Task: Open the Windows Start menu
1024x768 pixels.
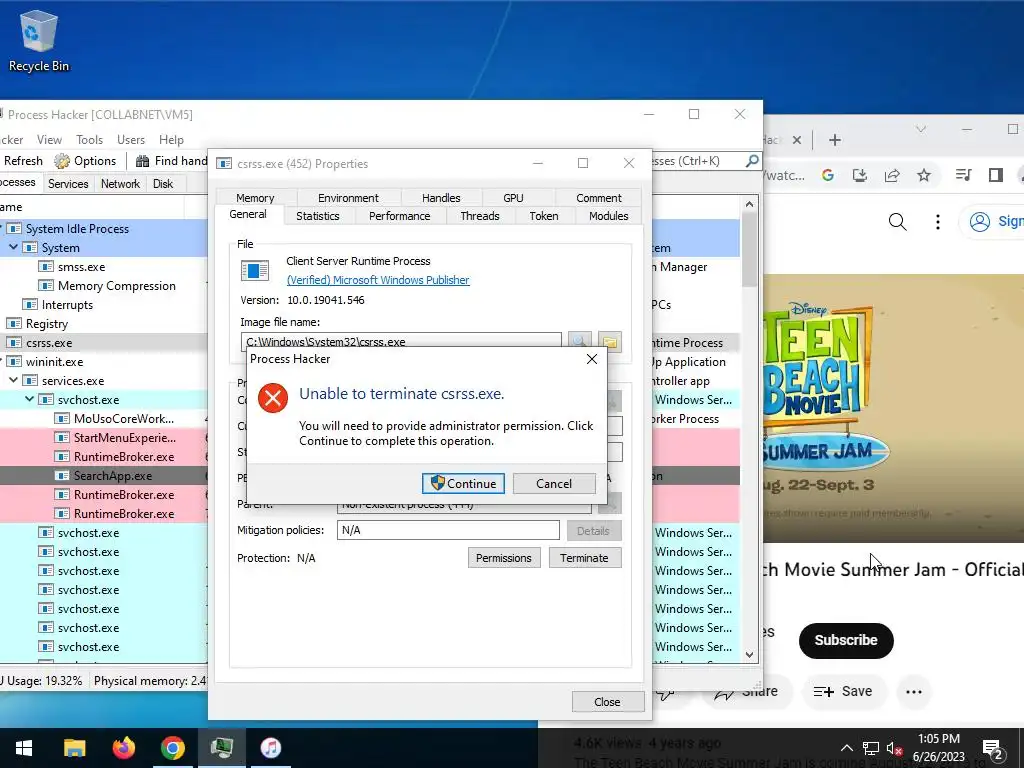Action: (x=24, y=748)
